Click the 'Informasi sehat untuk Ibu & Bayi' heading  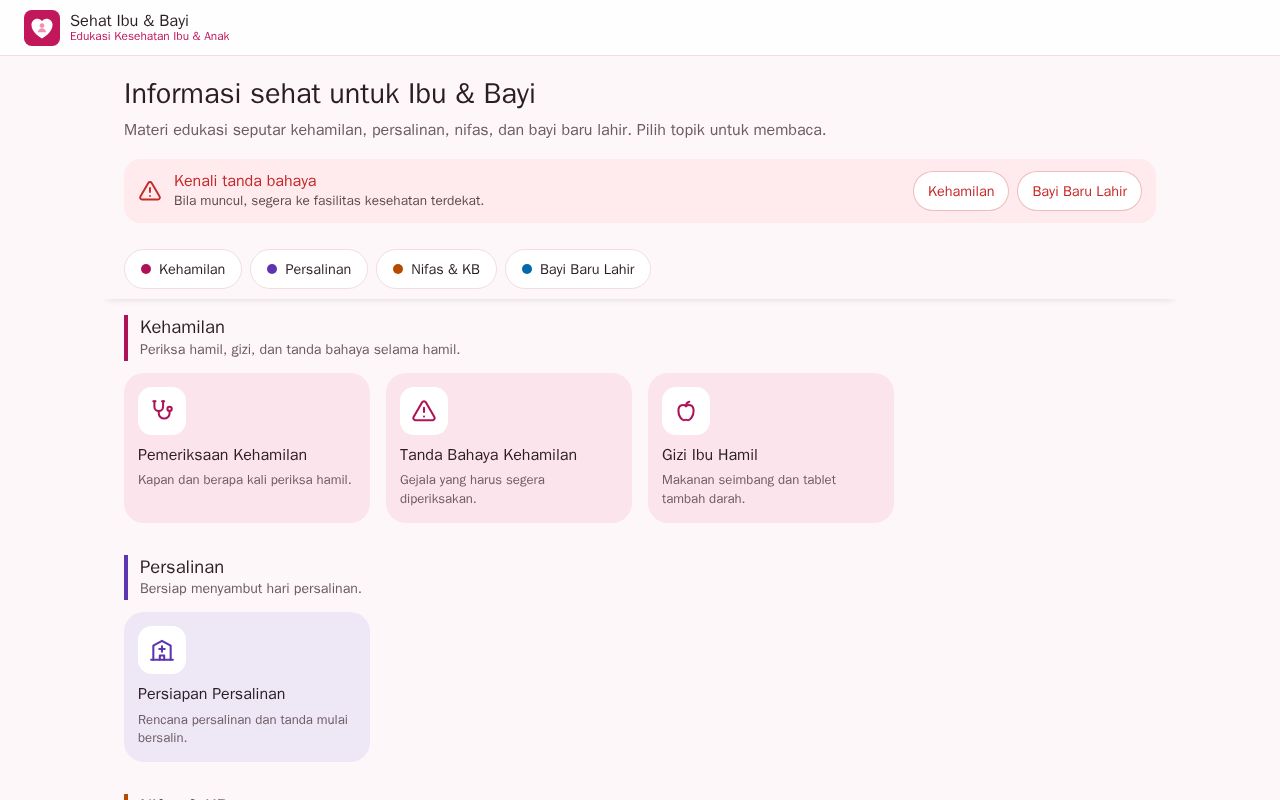pos(330,94)
